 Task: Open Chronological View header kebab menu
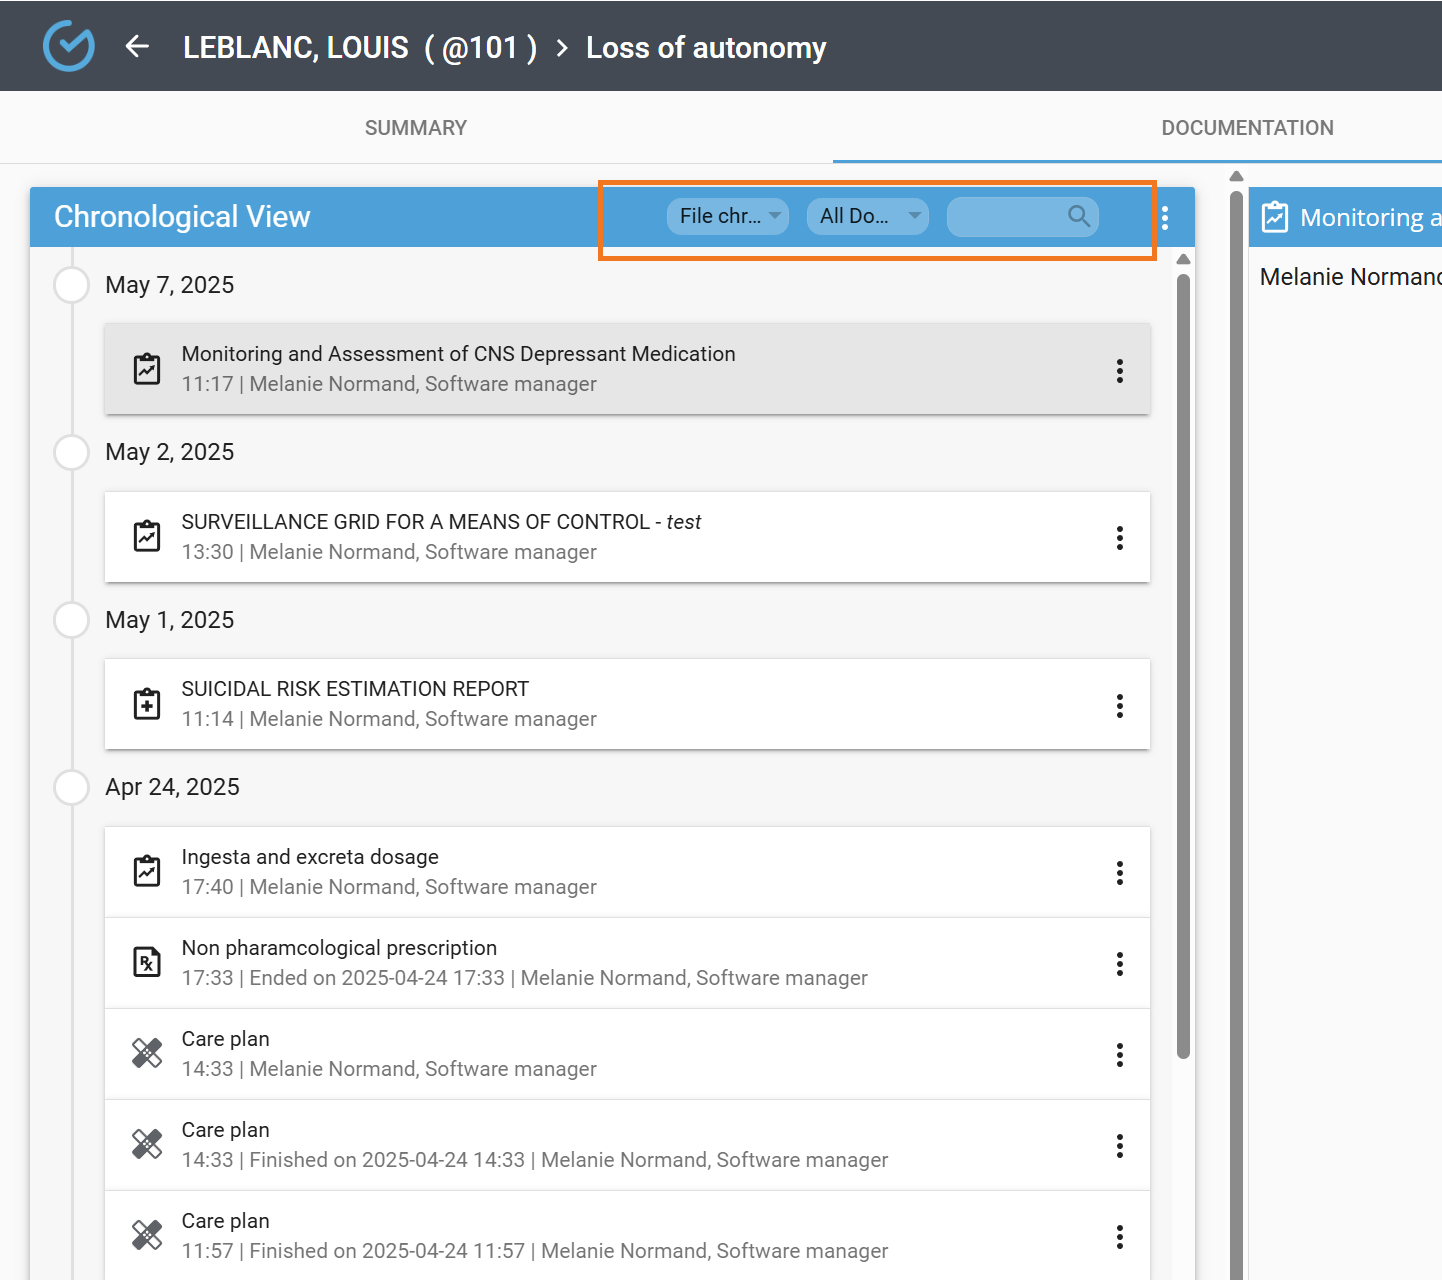coord(1165,218)
